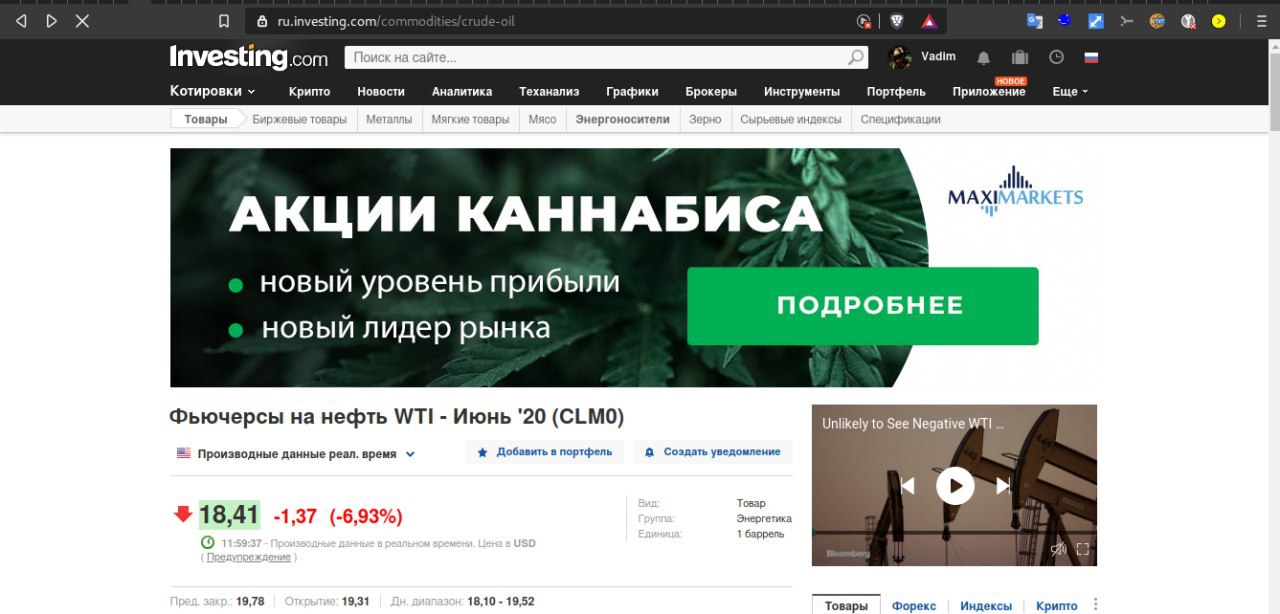Expand the Котировки dropdown menu

tap(212, 91)
